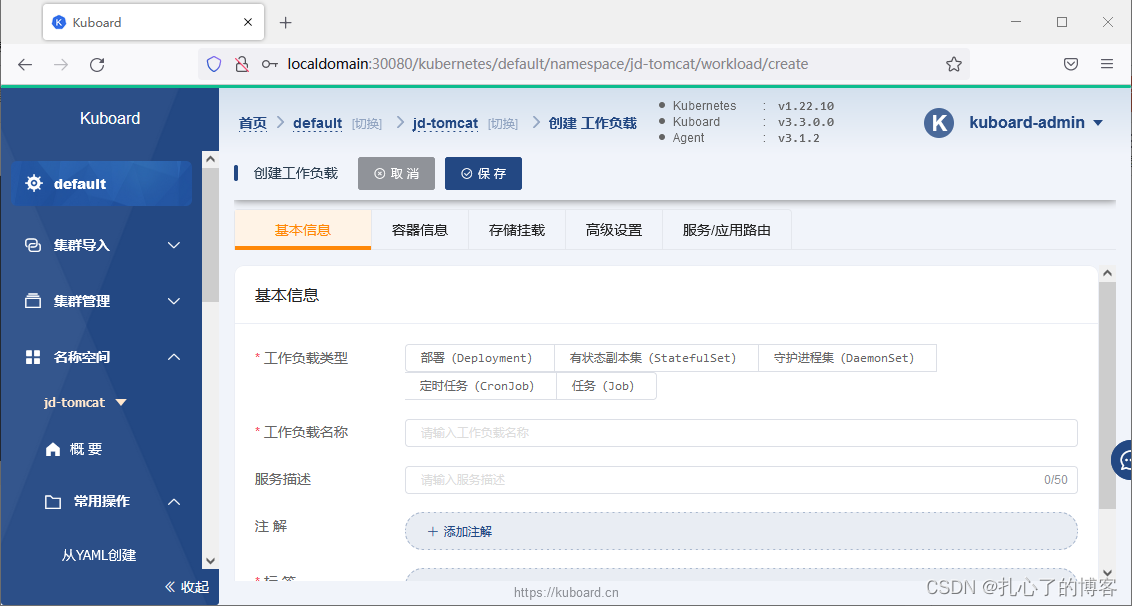
Task: Select the 常用操作 folder icon
Action: pos(52,501)
